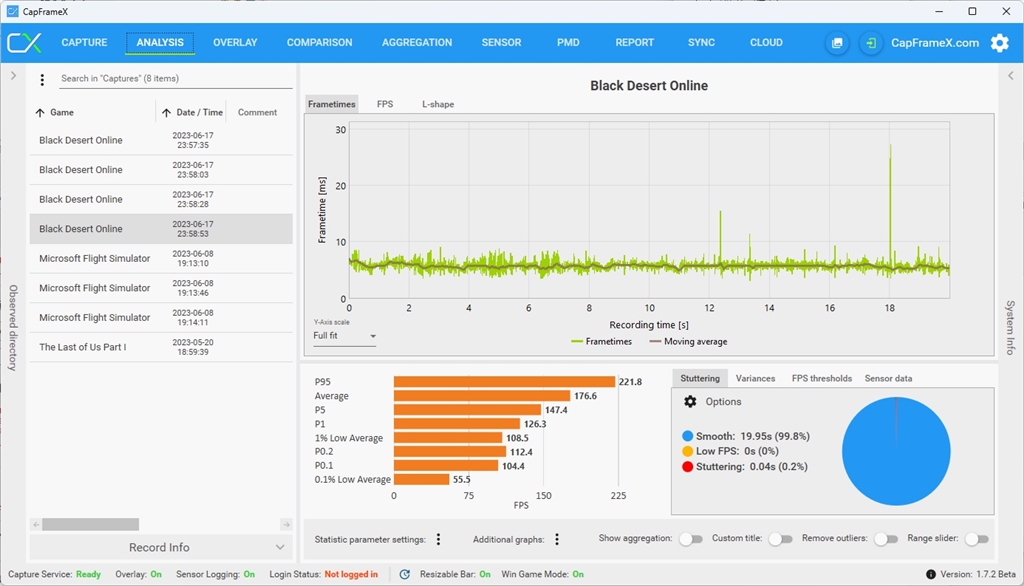Go to the COMPARISON tab
The height and width of the screenshot is (586, 1024).
319,42
